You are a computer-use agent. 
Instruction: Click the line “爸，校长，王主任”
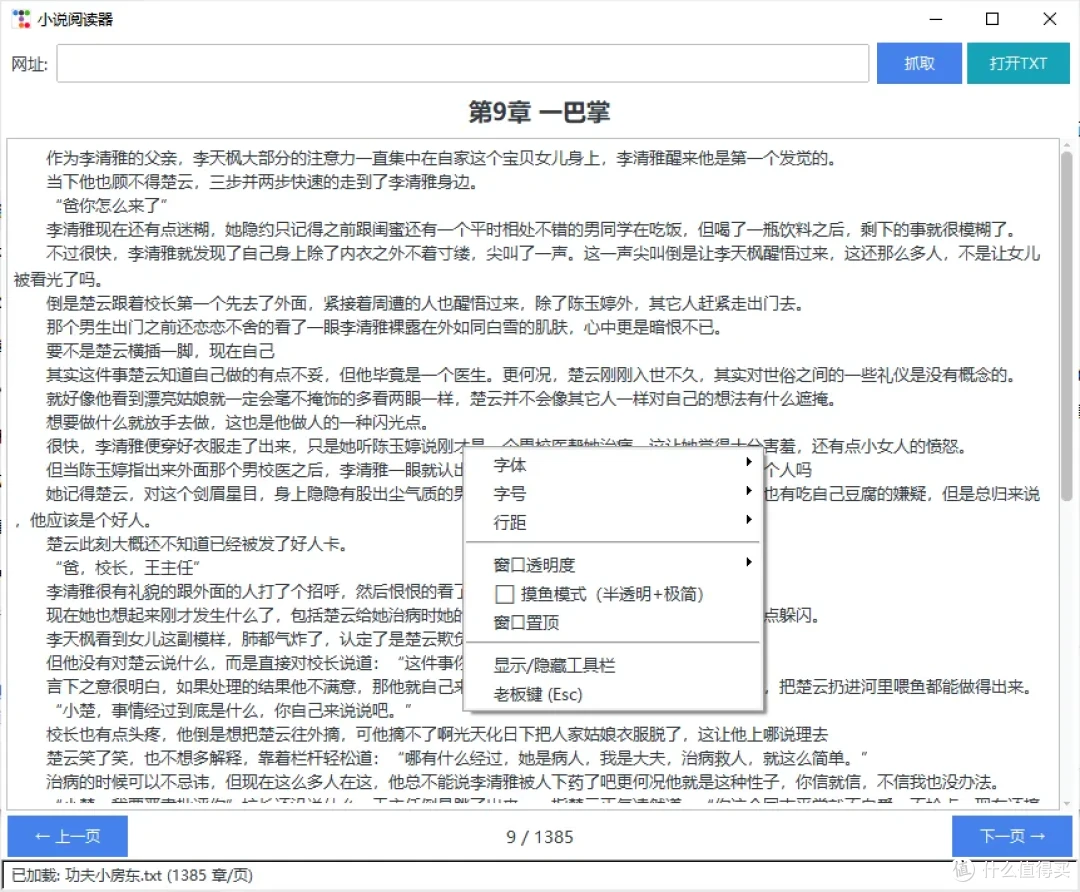point(127,568)
